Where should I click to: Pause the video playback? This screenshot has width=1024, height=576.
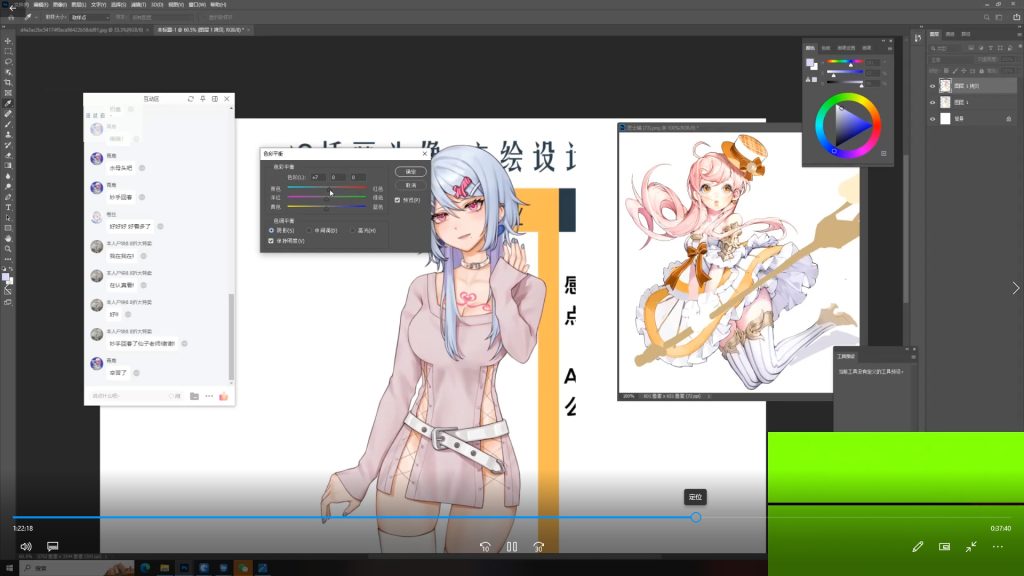[511, 547]
